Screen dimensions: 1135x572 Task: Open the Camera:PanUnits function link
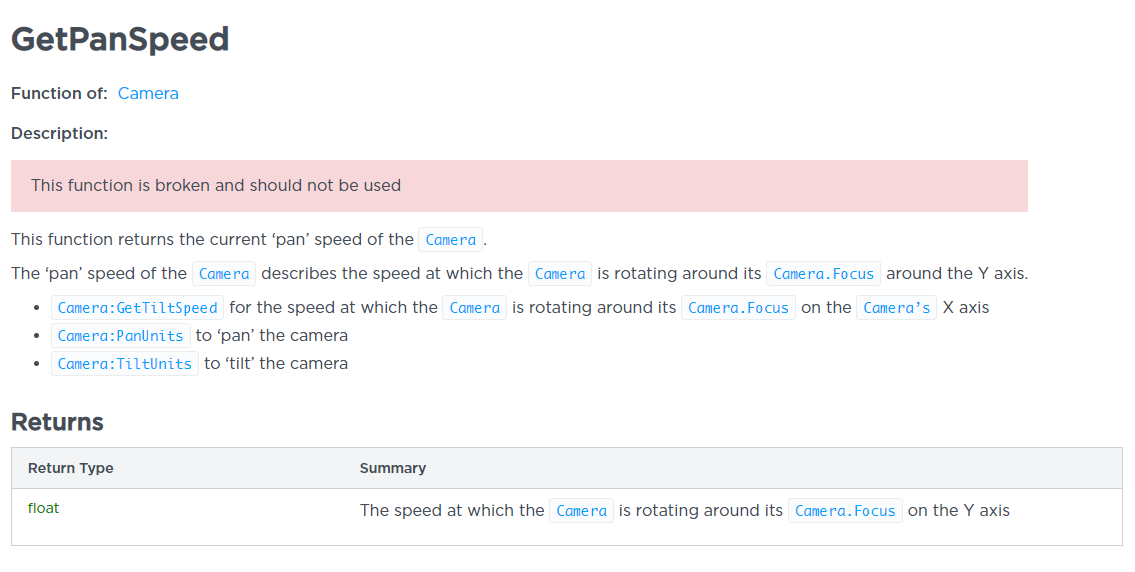coord(121,336)
